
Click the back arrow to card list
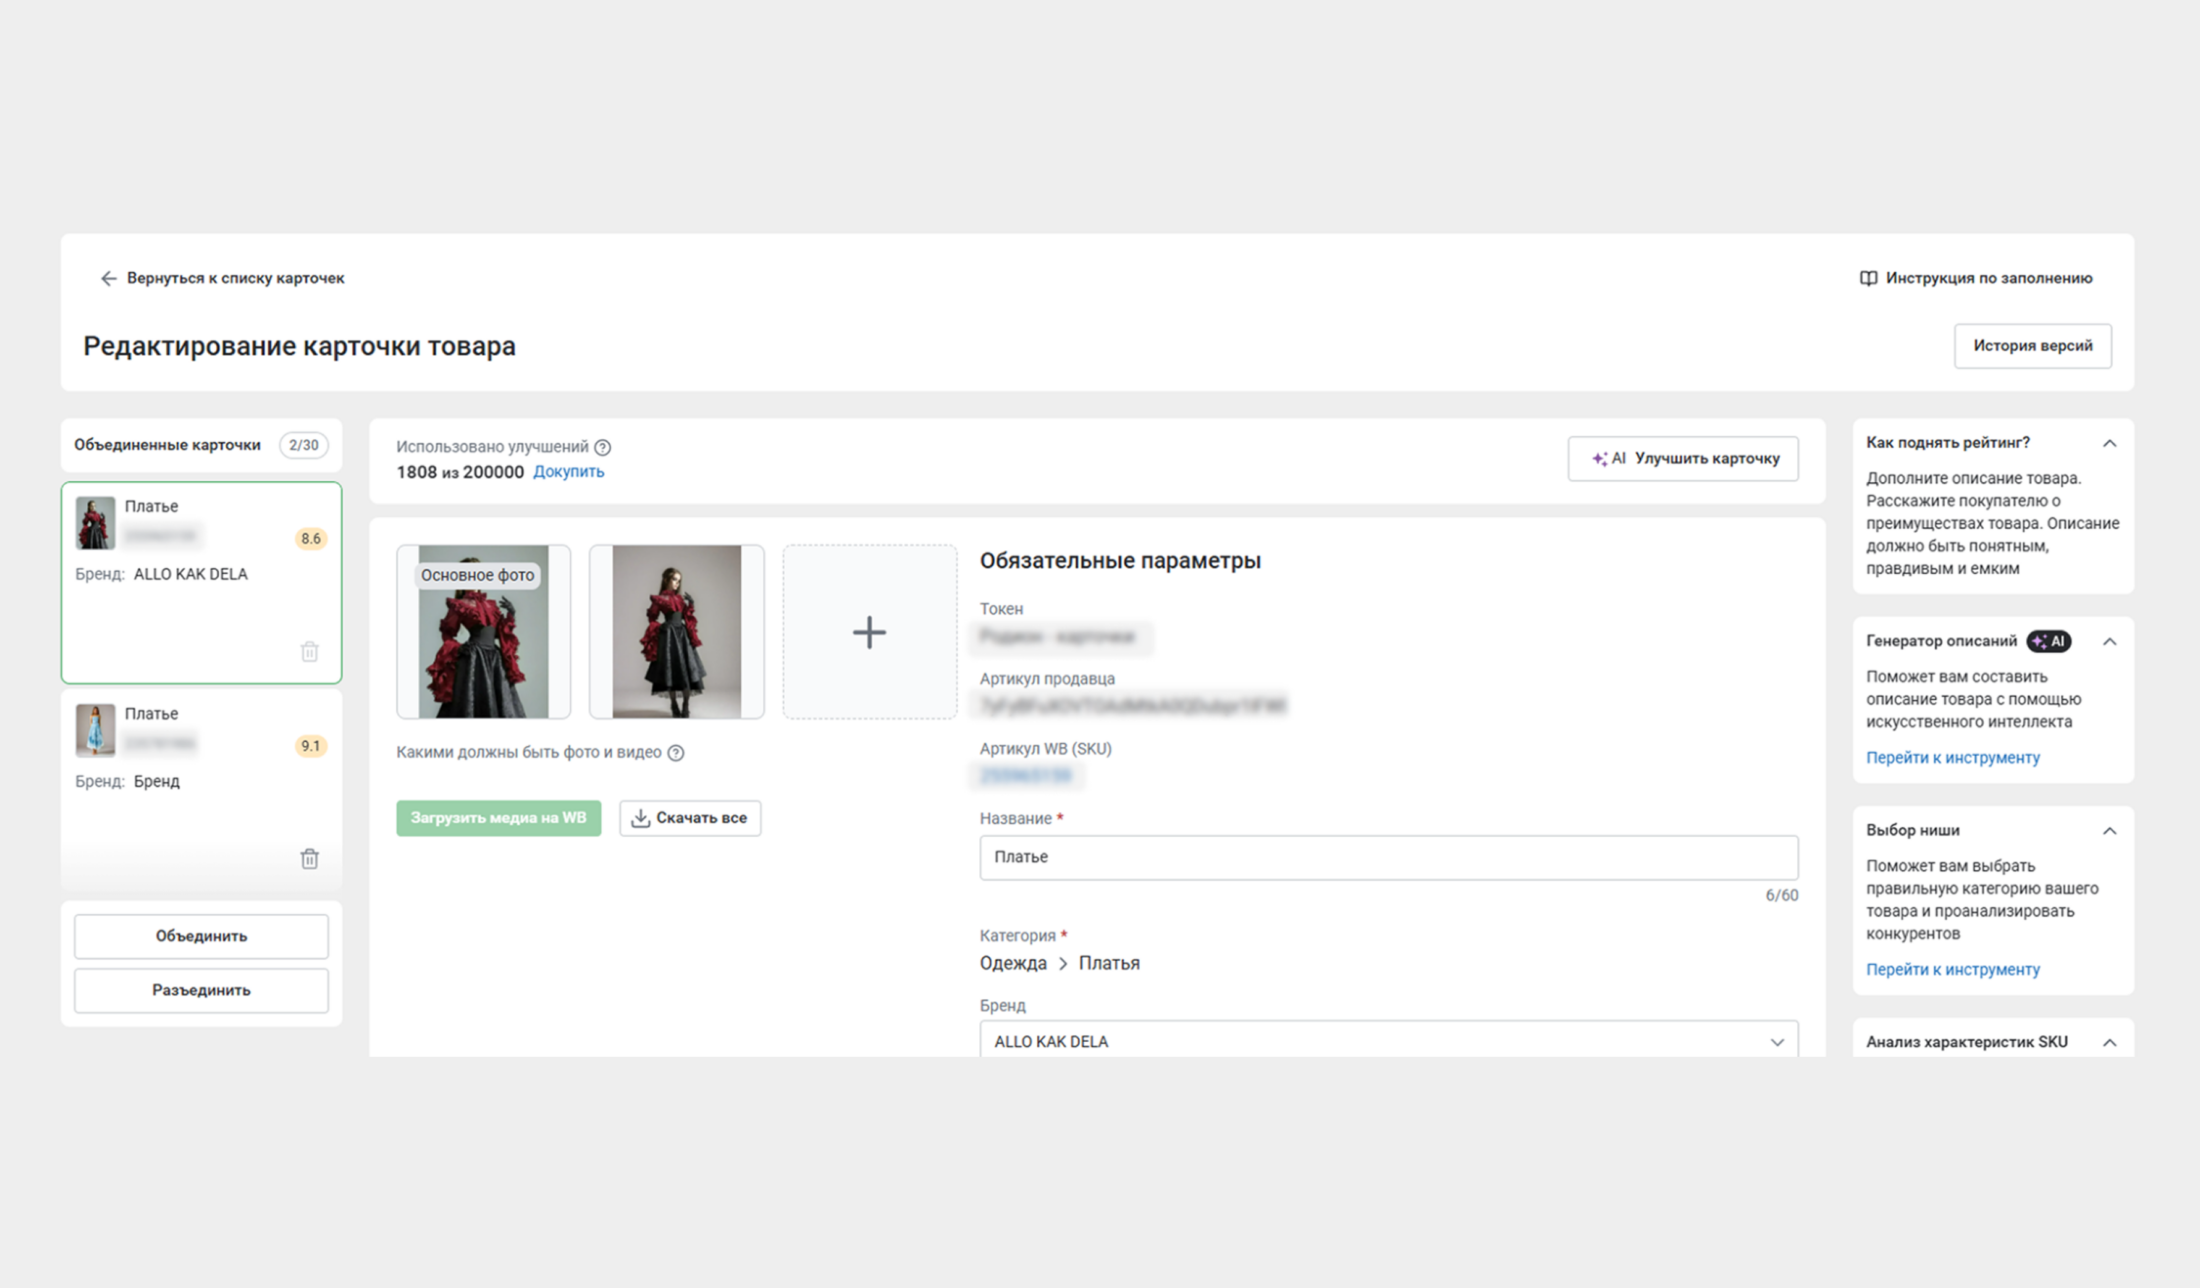[108, 278]
